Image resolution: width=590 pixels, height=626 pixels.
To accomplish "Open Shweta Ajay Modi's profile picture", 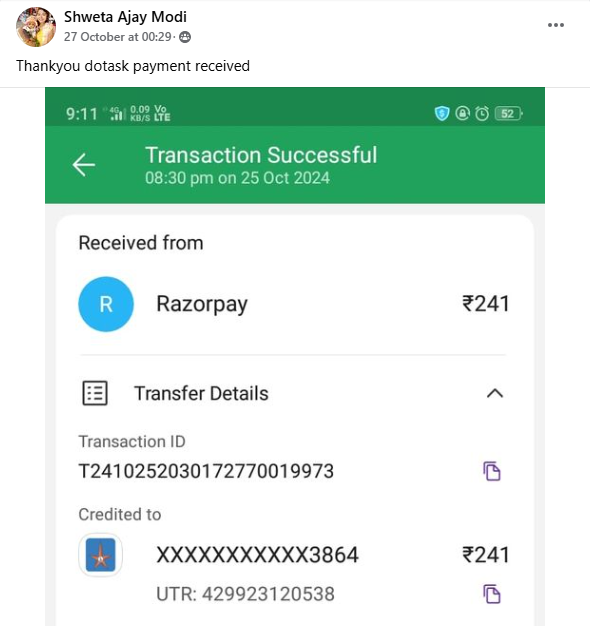I will [36, 27].
